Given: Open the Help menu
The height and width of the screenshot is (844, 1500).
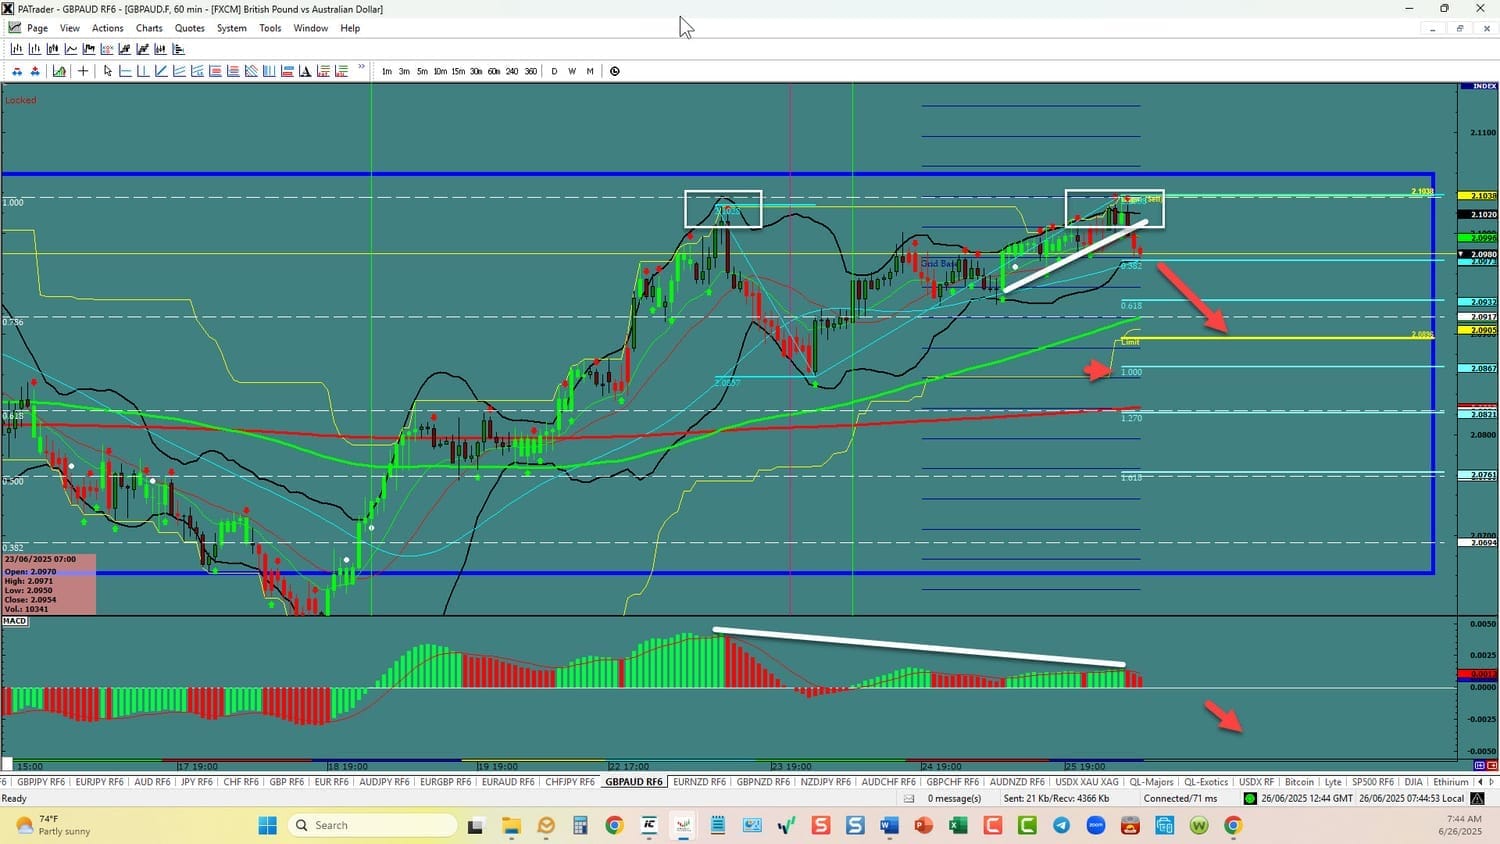Looking at the screenshot, I should tap(350, 28).
